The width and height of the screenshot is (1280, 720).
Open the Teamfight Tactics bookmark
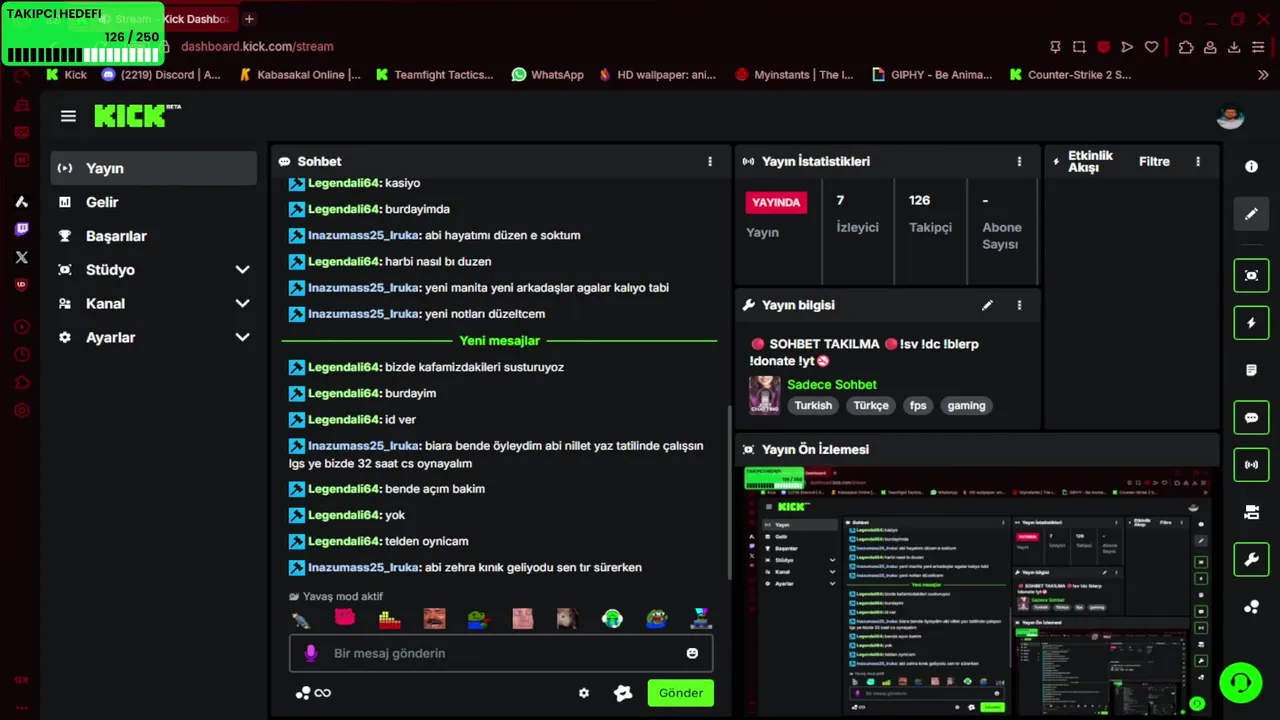coord(434,75)
